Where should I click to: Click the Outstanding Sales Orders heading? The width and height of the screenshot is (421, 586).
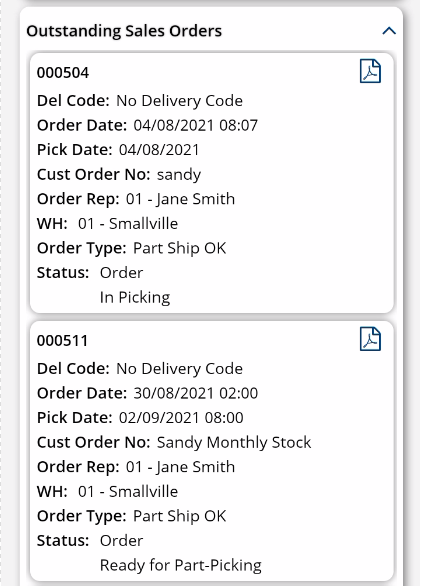[x=124, y=31]
